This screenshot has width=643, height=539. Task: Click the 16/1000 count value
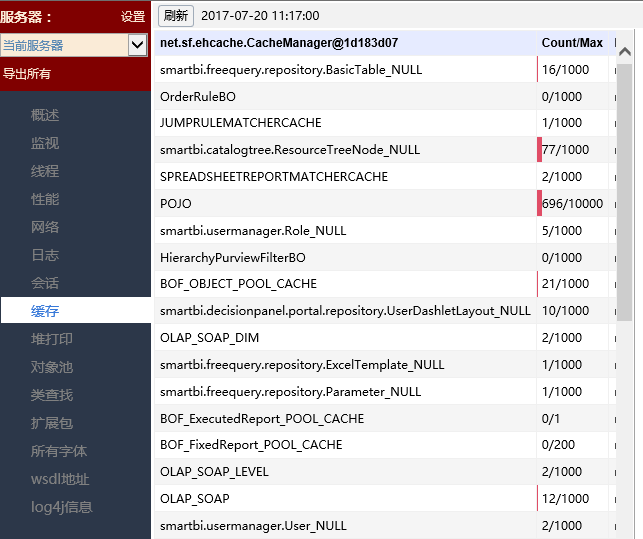coord(565,70)
